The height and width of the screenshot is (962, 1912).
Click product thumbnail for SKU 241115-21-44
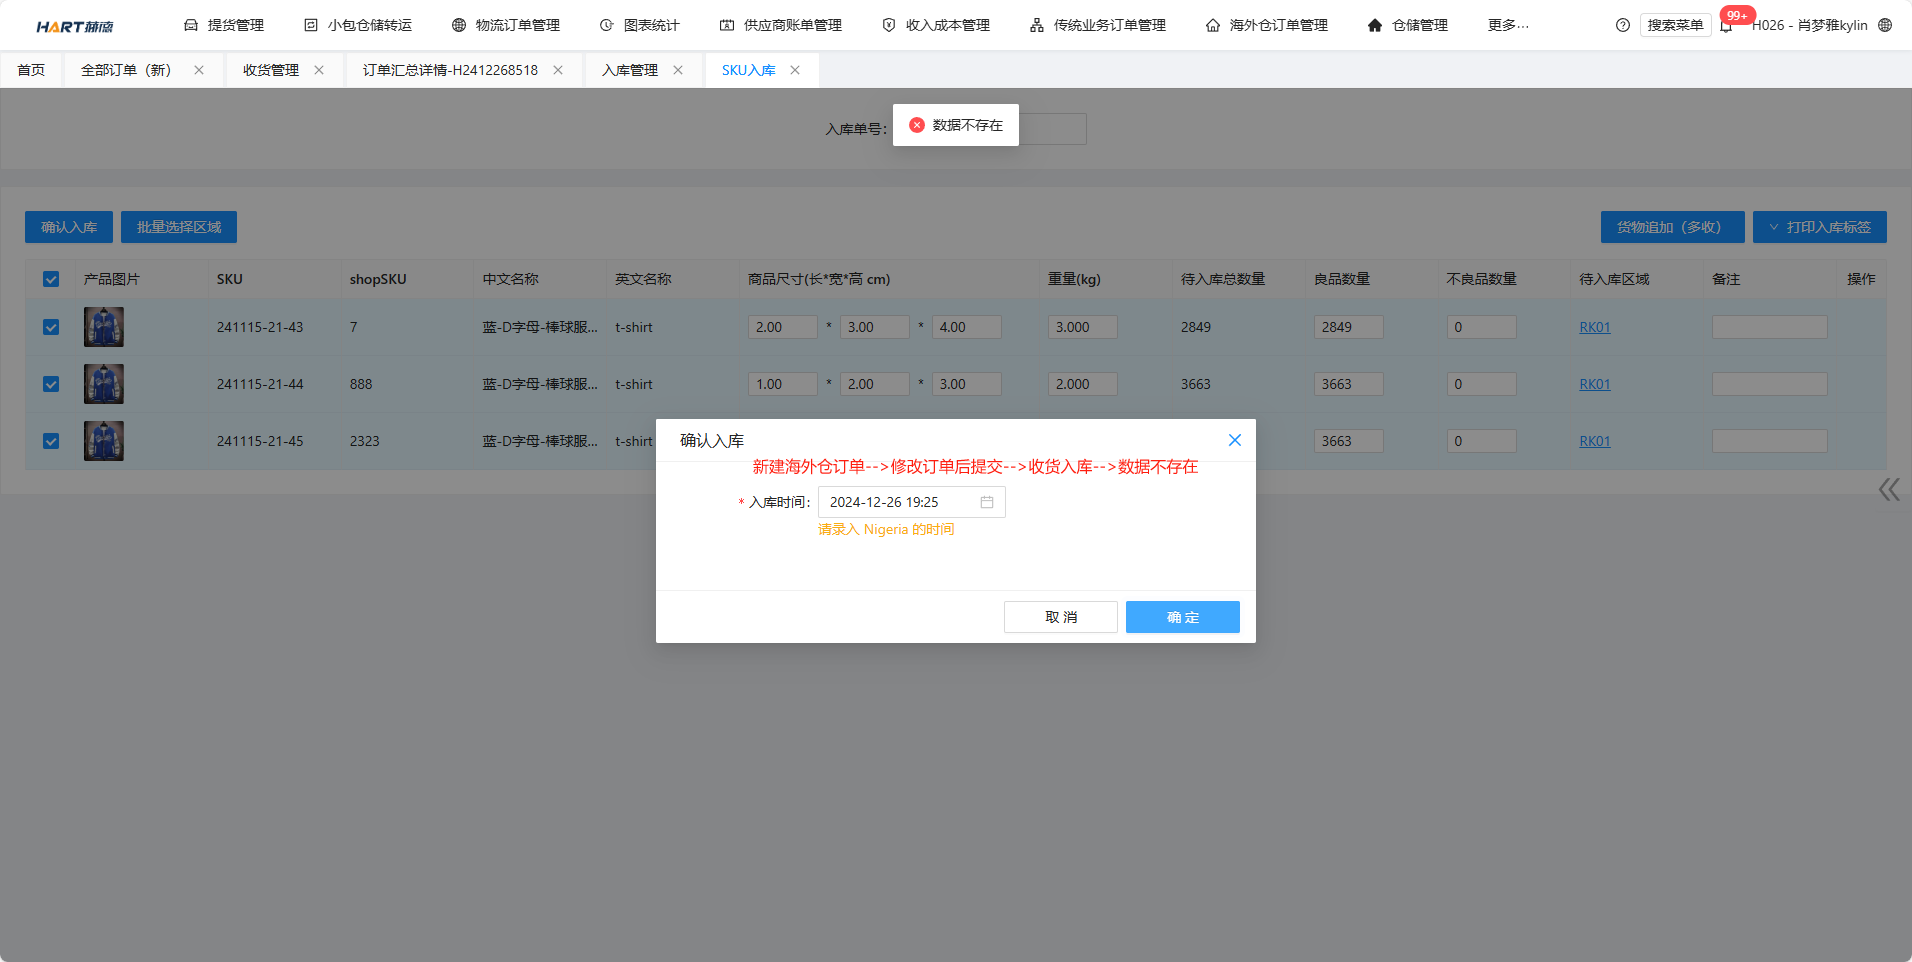(x=104, y=384)
